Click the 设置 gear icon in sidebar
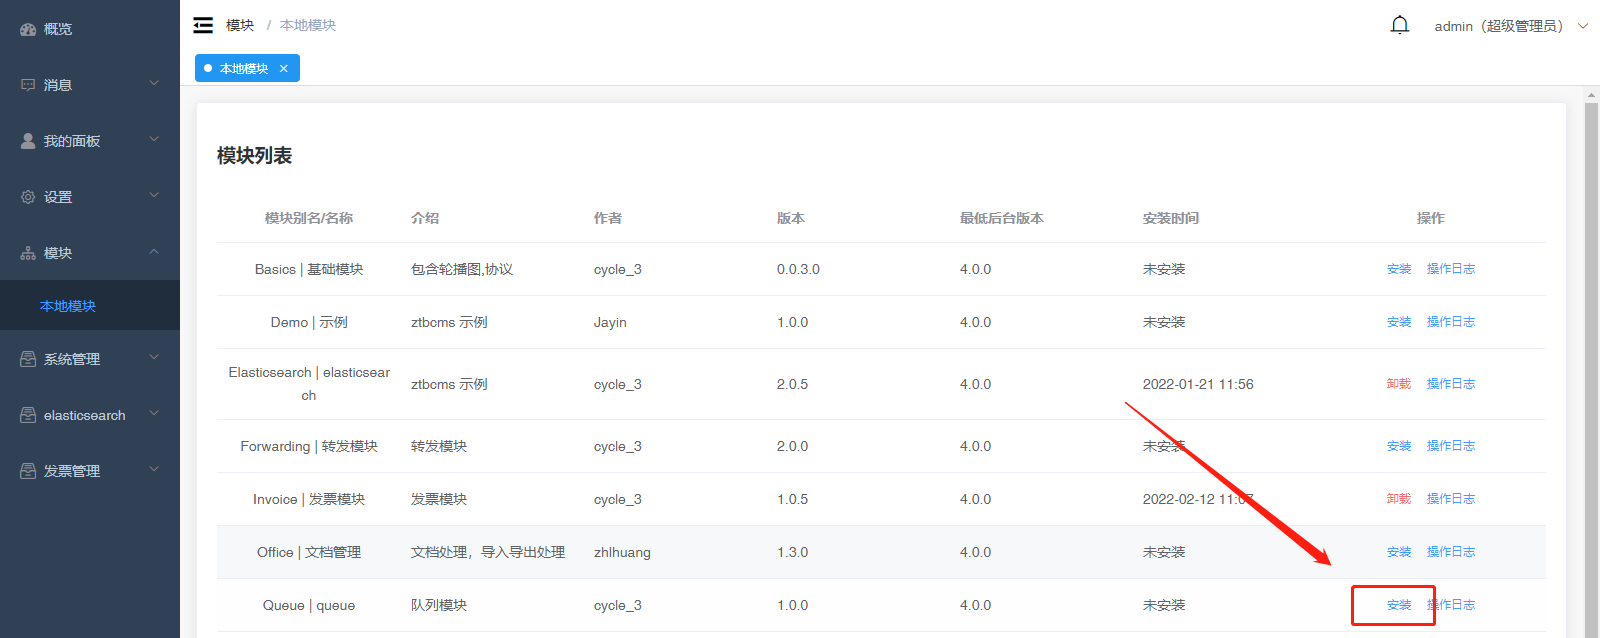This screenshot has height=638, width=1600. pos(28,197)
